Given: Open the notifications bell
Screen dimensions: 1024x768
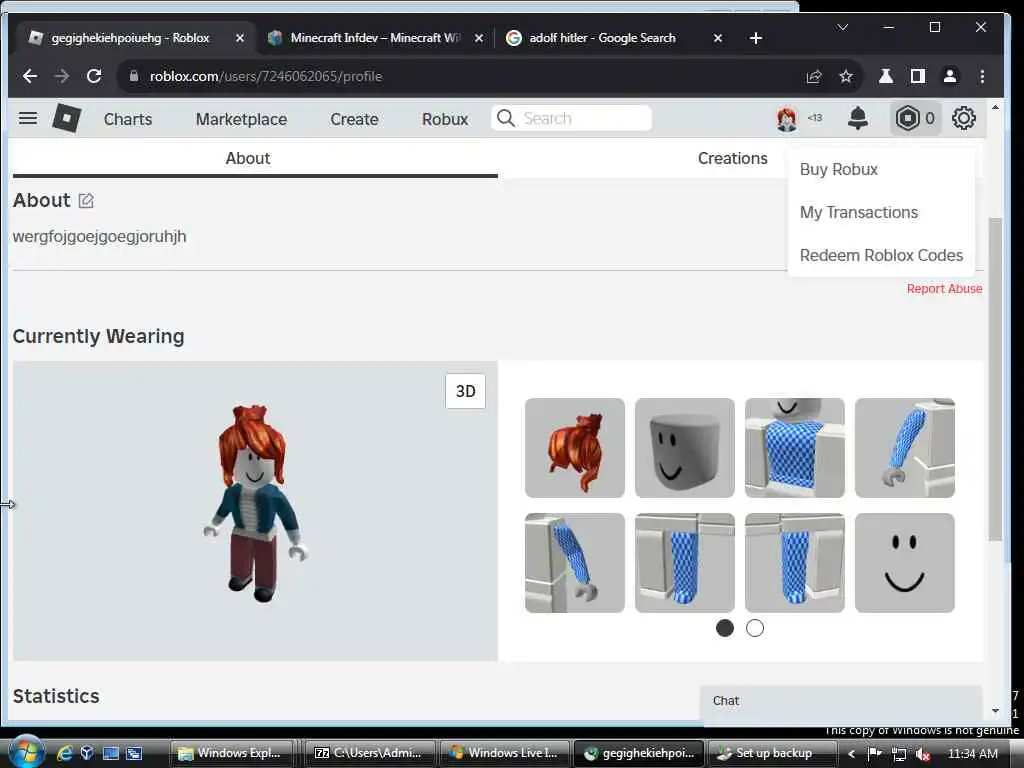Looking at the screenshot, I should pyautogui.click(x=857, y=118).
